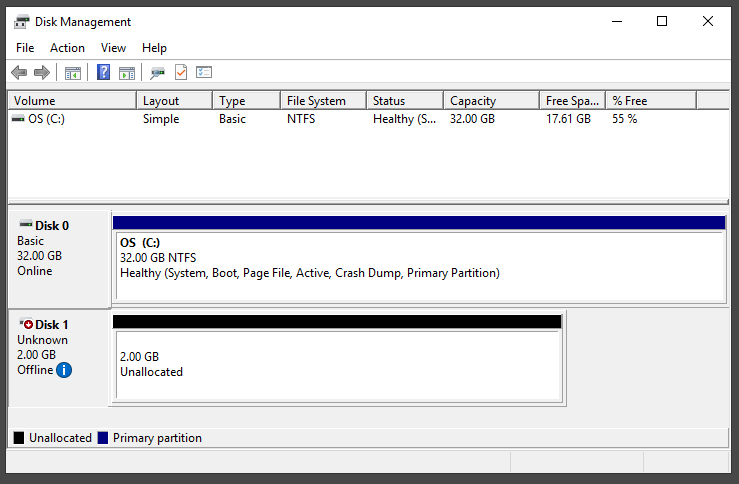Select OS (C:) row in volume list
The width and height of the screenshot is (739, 484).
(46, 119)
